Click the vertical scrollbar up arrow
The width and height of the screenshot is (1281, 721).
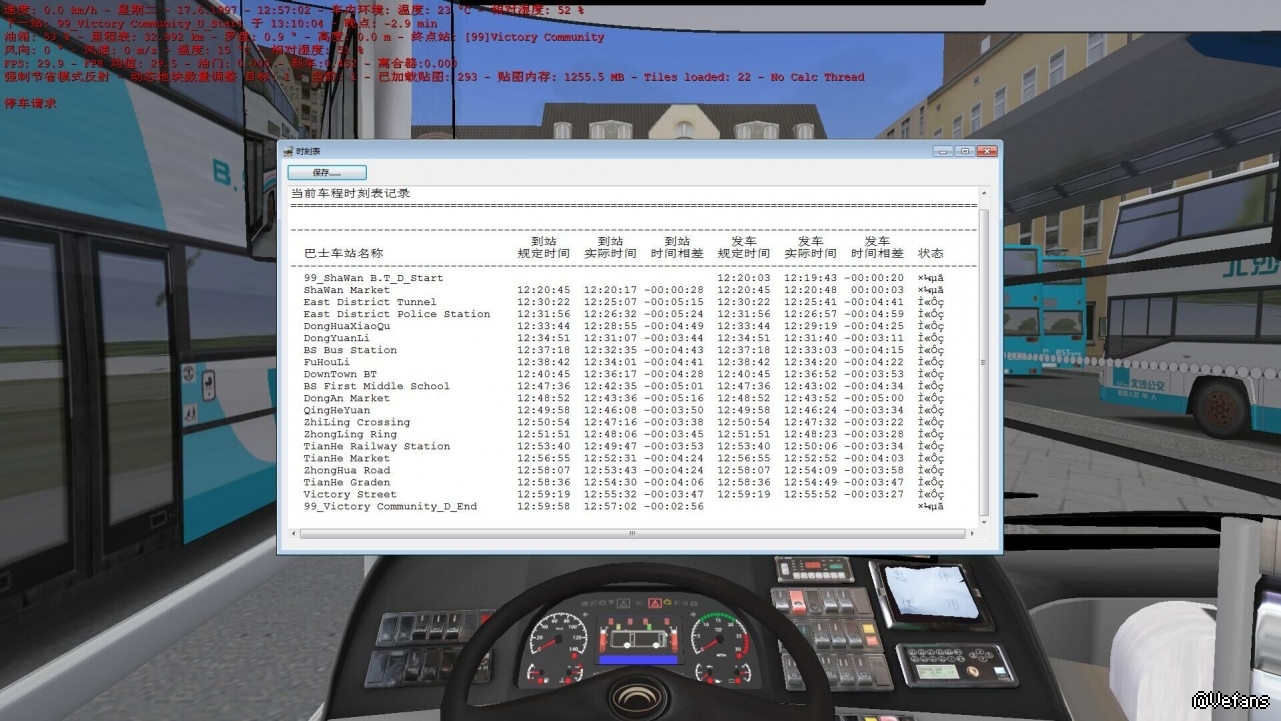(x=983, y=193)
